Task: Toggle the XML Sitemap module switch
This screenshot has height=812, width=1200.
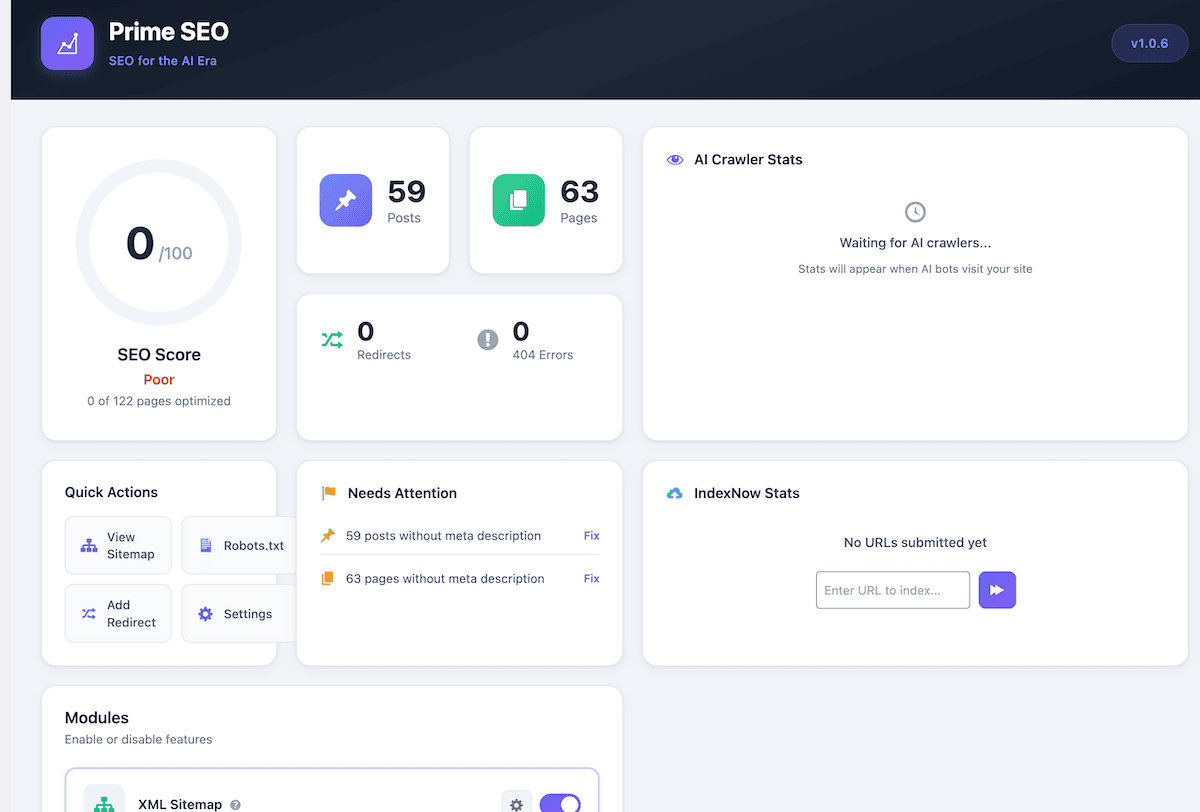Action: 560,804
